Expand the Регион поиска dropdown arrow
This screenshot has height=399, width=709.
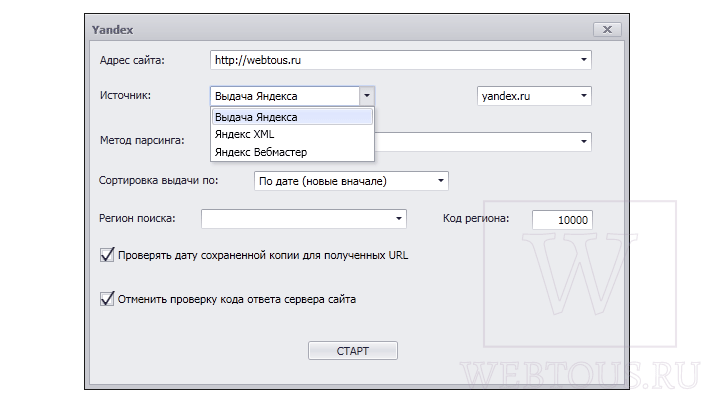coord(398,219)
